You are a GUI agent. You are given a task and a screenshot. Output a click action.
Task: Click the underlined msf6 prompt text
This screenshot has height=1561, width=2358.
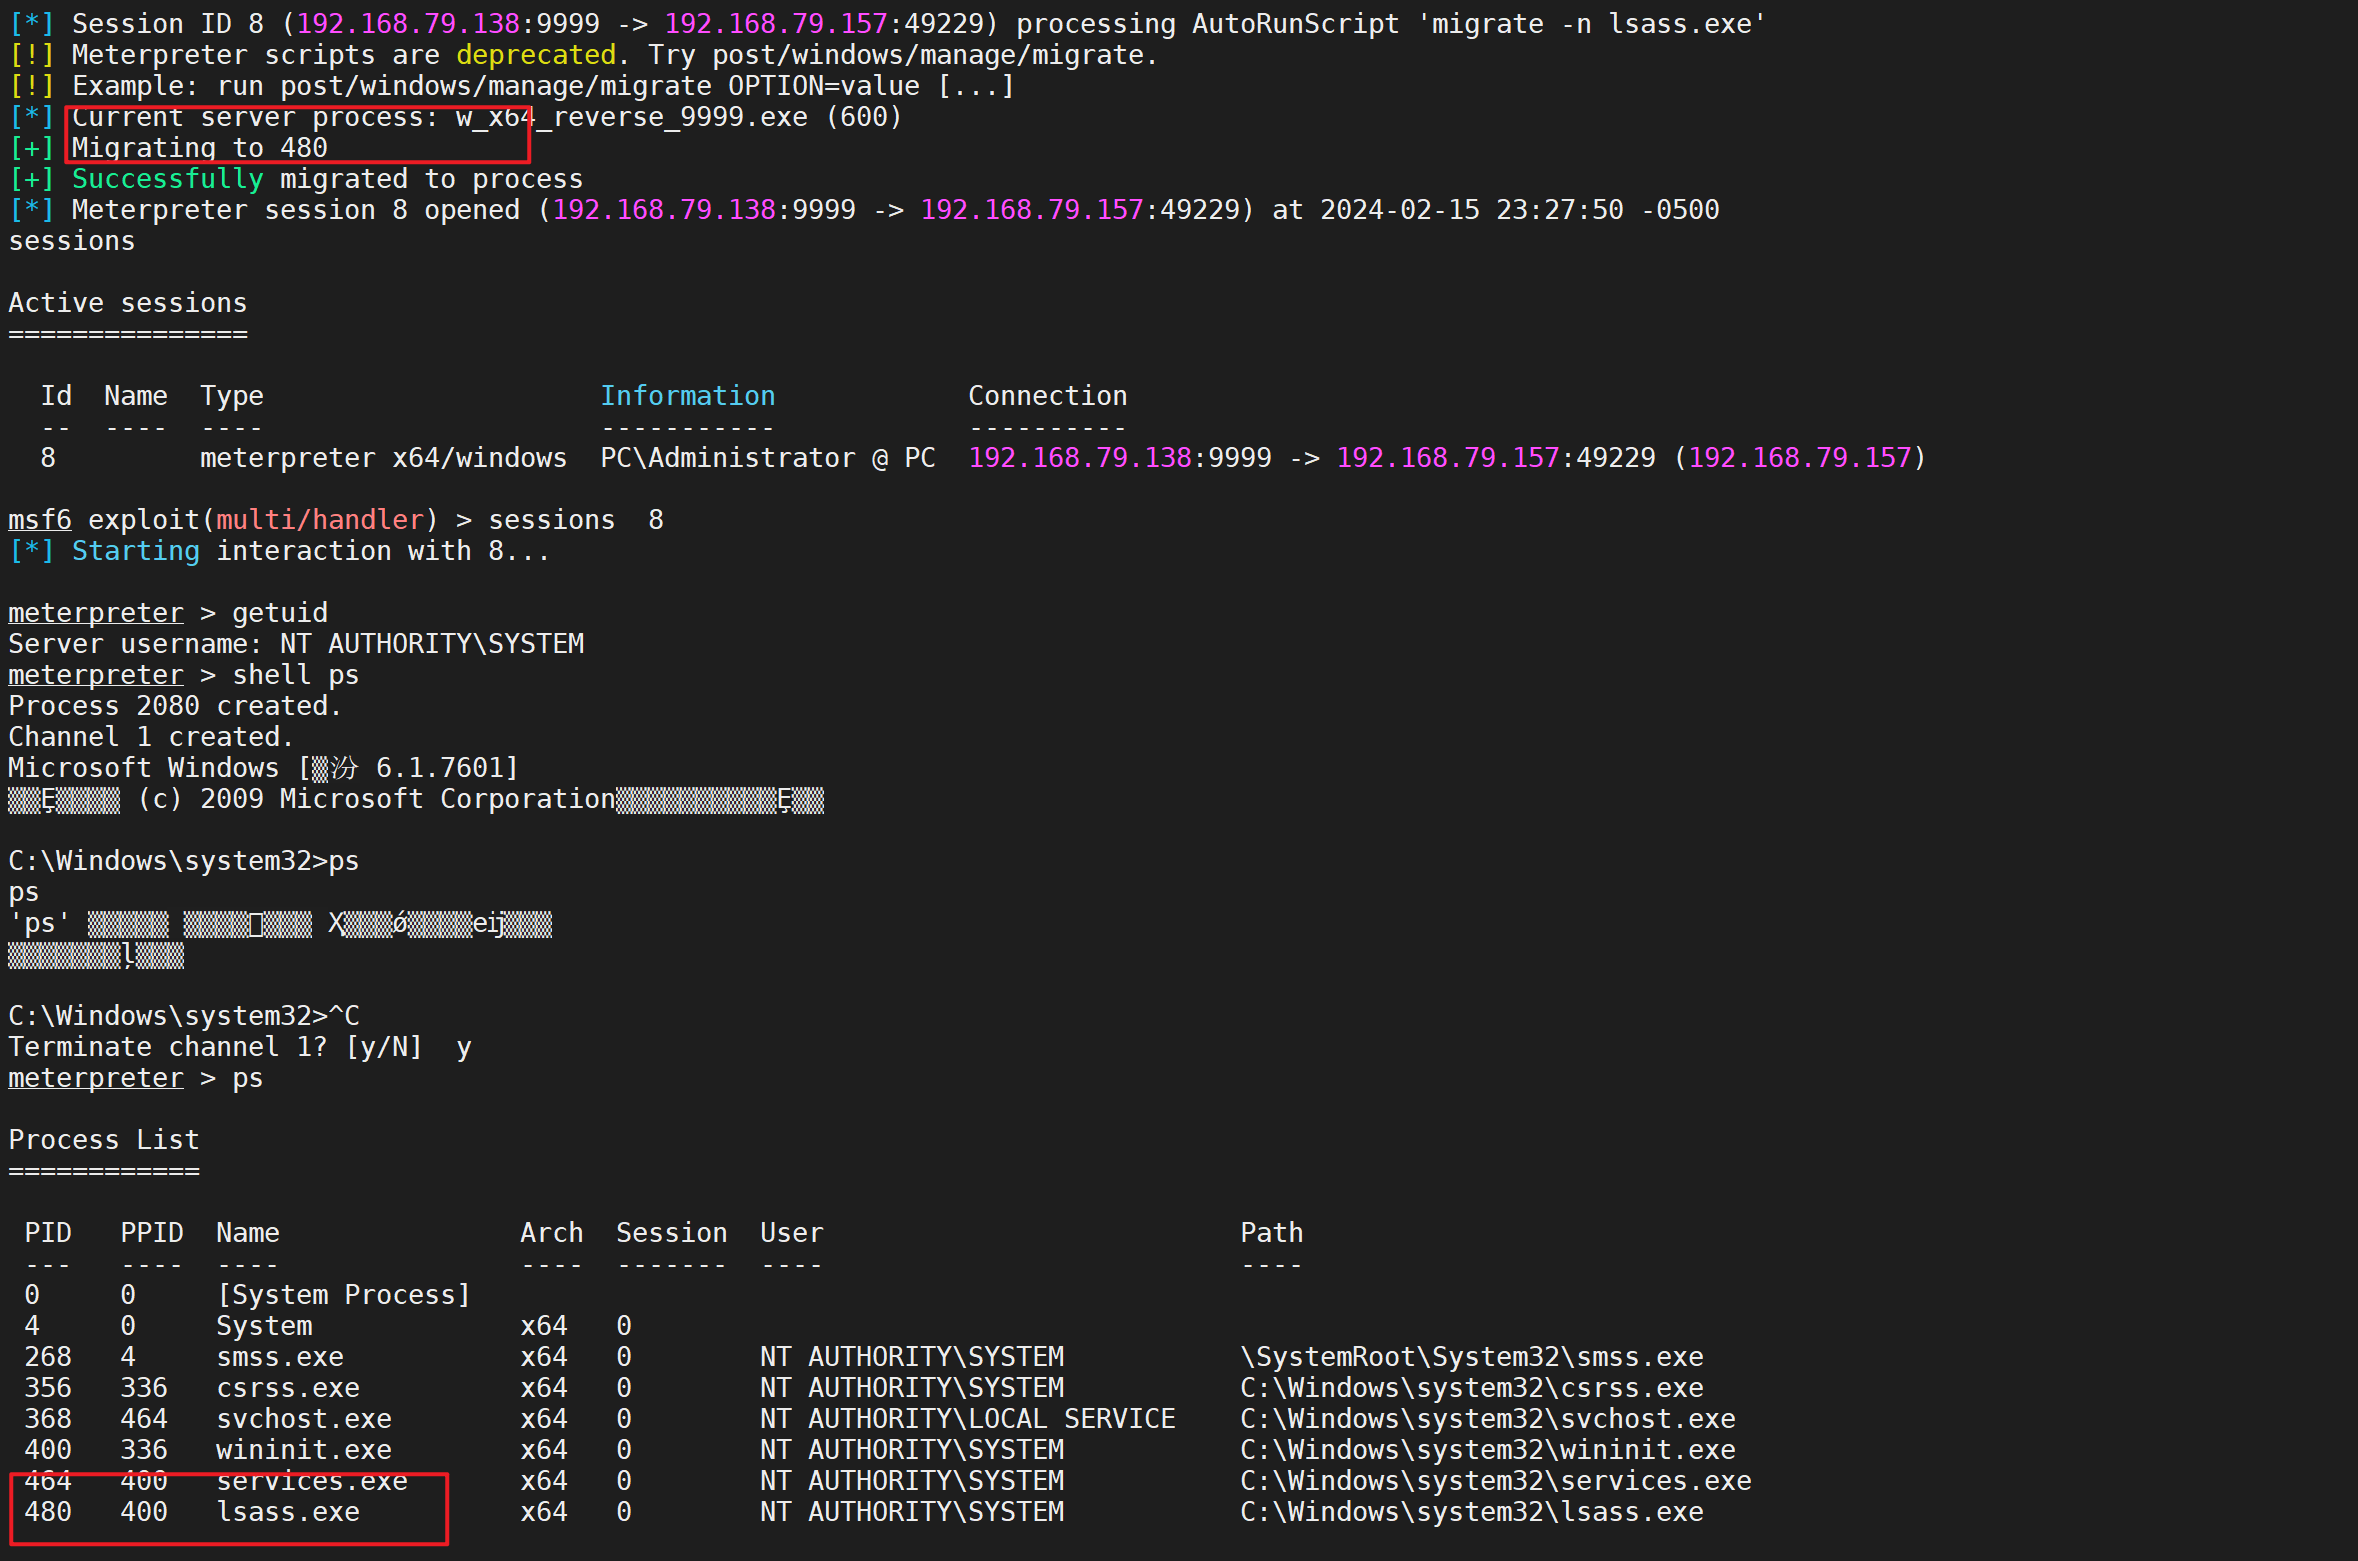[40, 520]
